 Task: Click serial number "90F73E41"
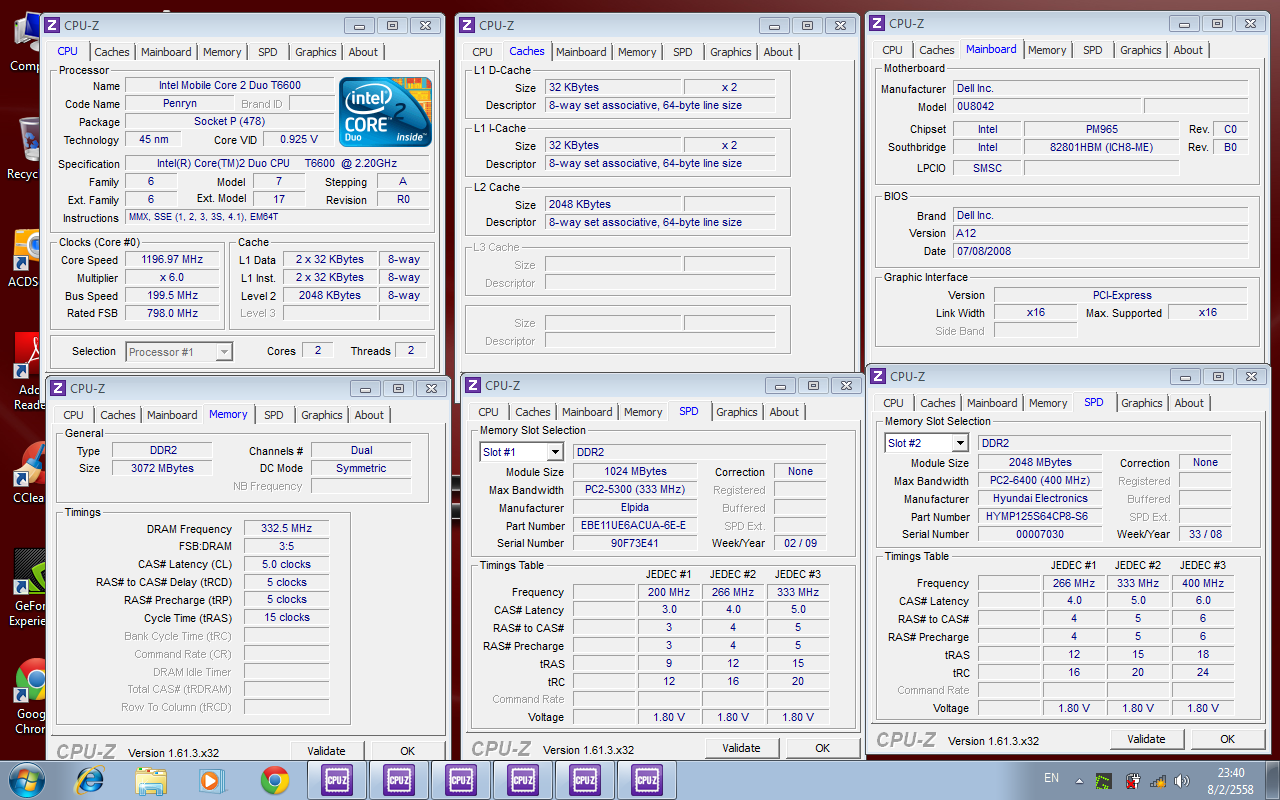(635, 544)
